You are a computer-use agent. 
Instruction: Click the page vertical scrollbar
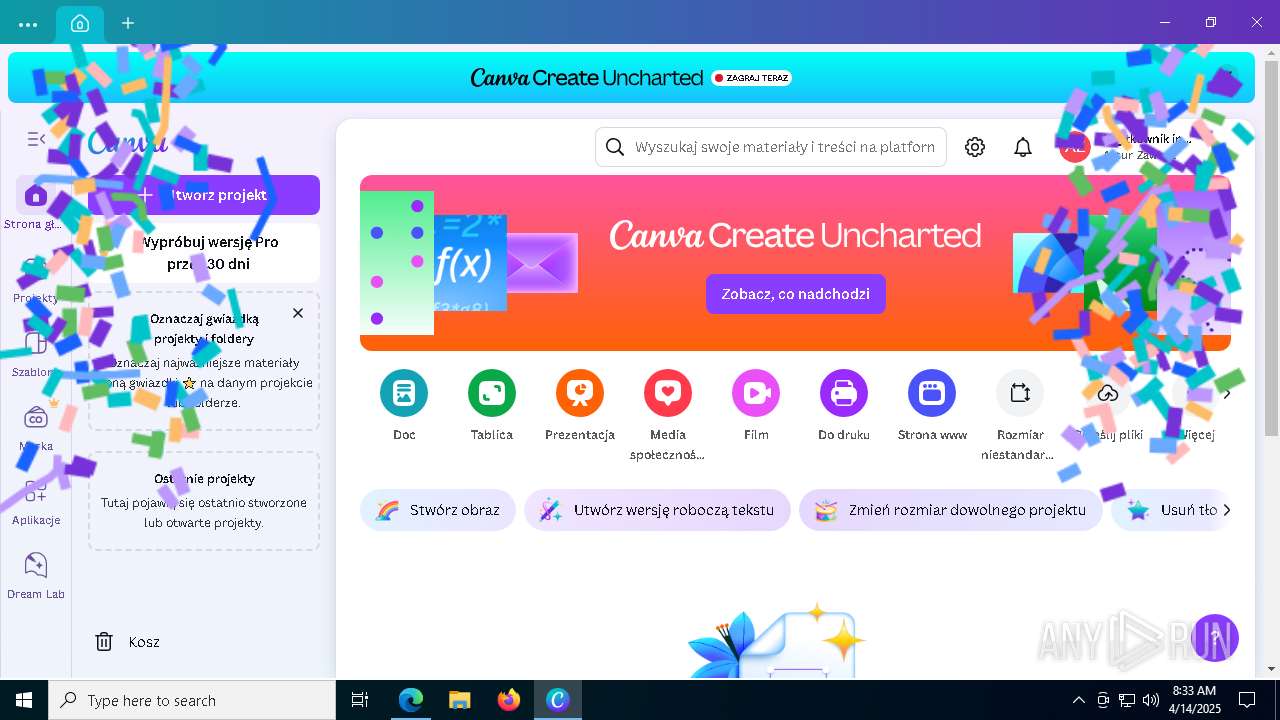click(1271, 248)
